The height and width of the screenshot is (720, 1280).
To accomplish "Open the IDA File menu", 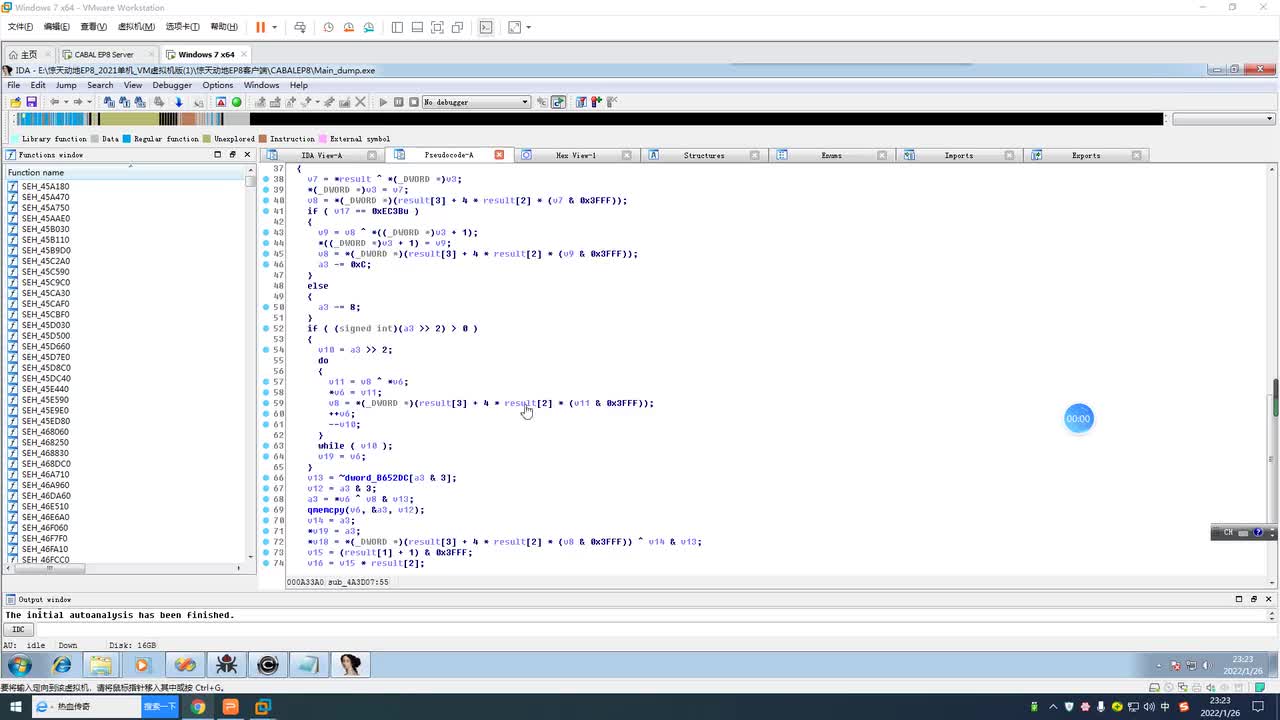I will tap(14, 85).
